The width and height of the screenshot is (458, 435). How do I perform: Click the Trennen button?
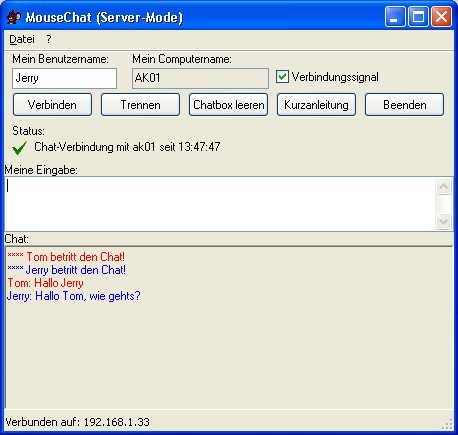pos(140,105)
